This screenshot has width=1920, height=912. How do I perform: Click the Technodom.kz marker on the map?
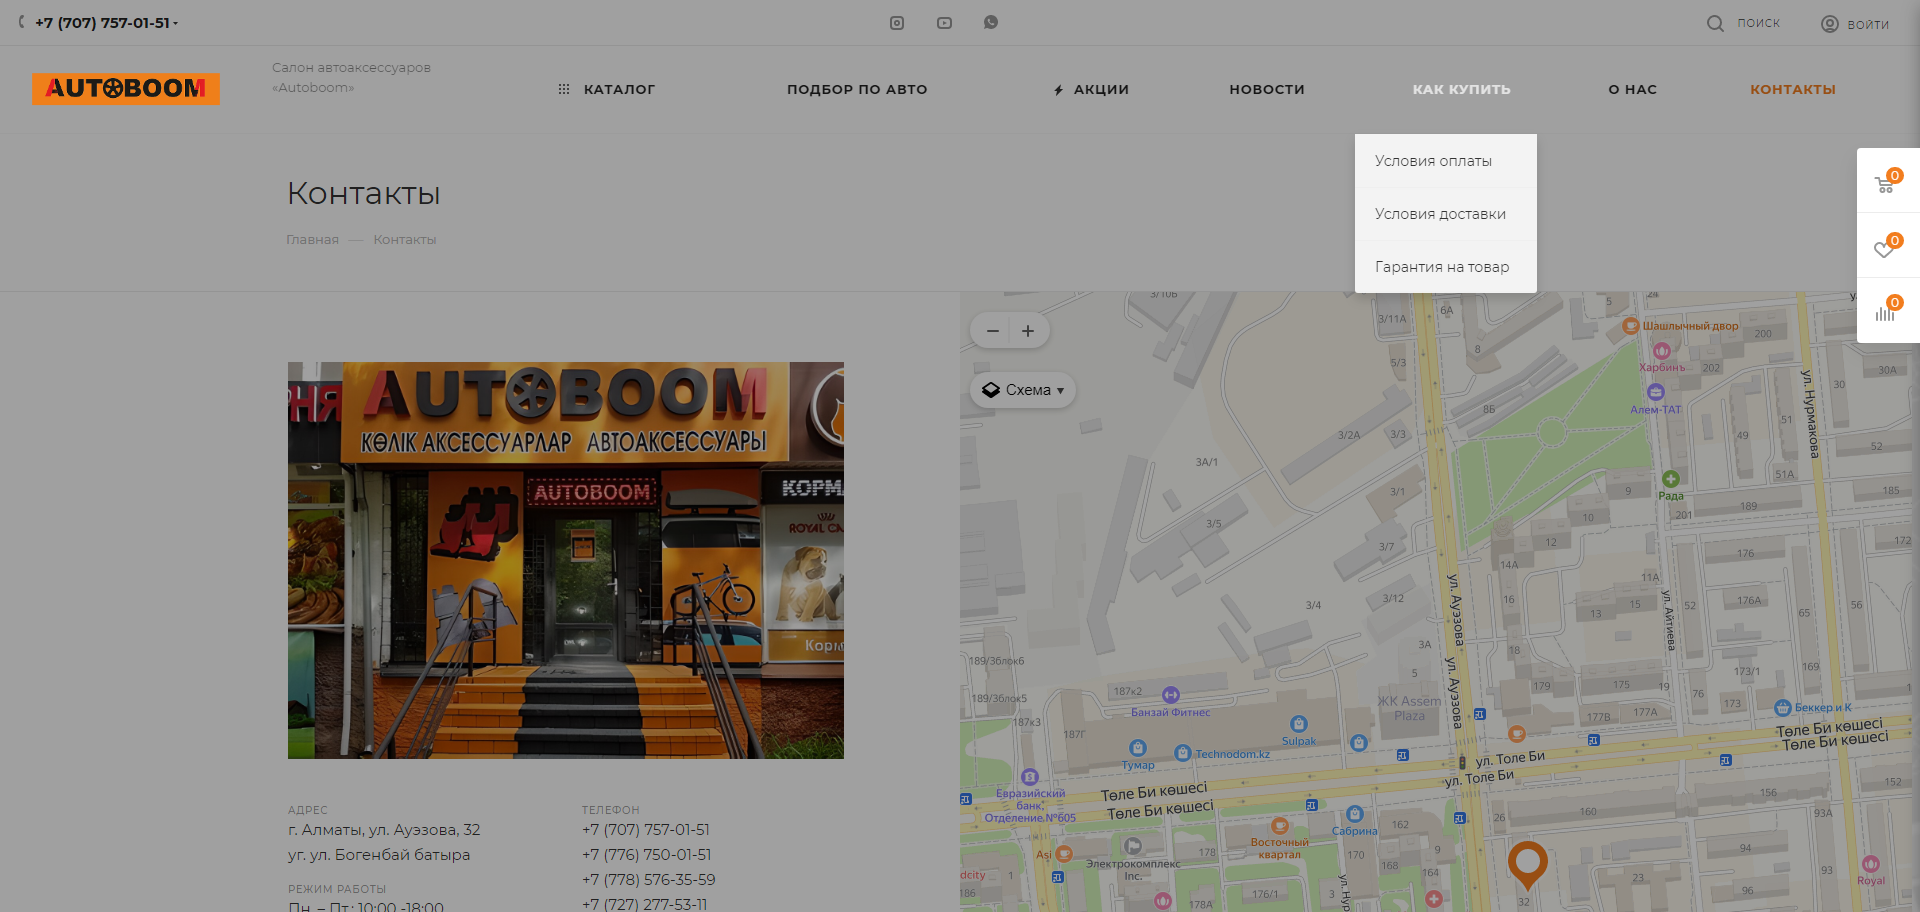pyautogui.click(x=1183, y=753)
